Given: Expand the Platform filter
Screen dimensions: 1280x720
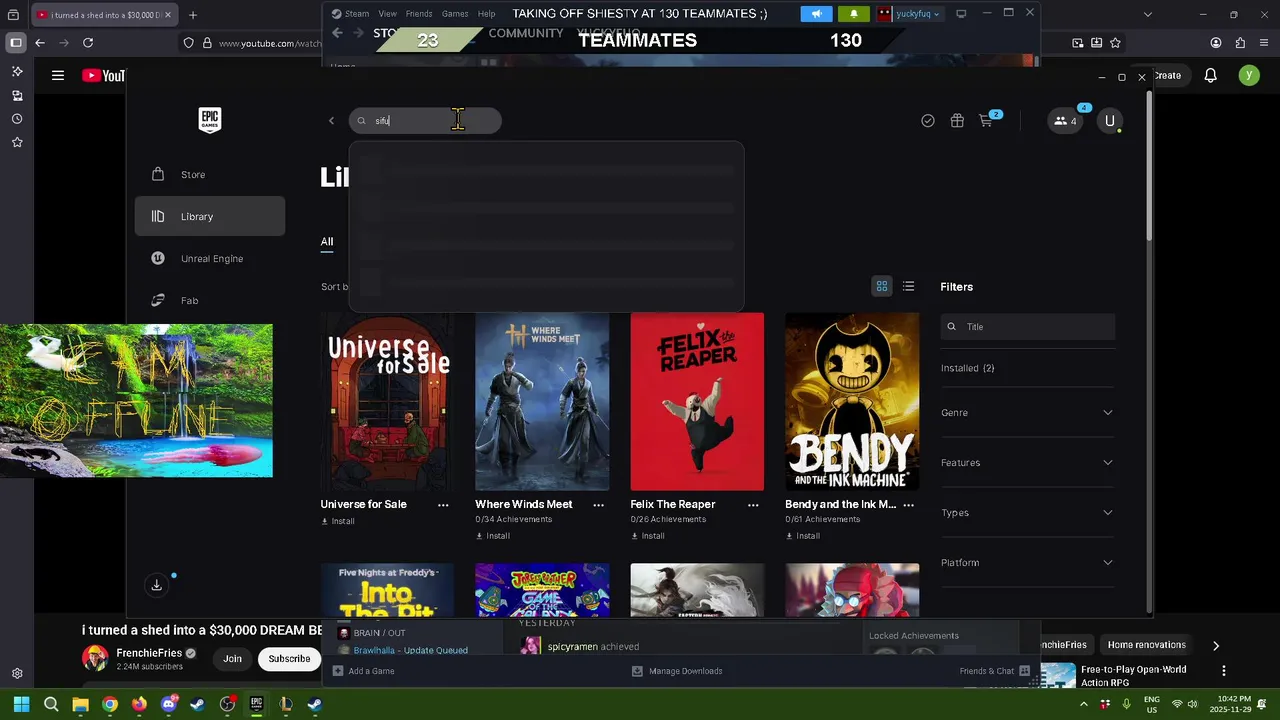Looking at the screenshot, I should tap(1027, 563).
